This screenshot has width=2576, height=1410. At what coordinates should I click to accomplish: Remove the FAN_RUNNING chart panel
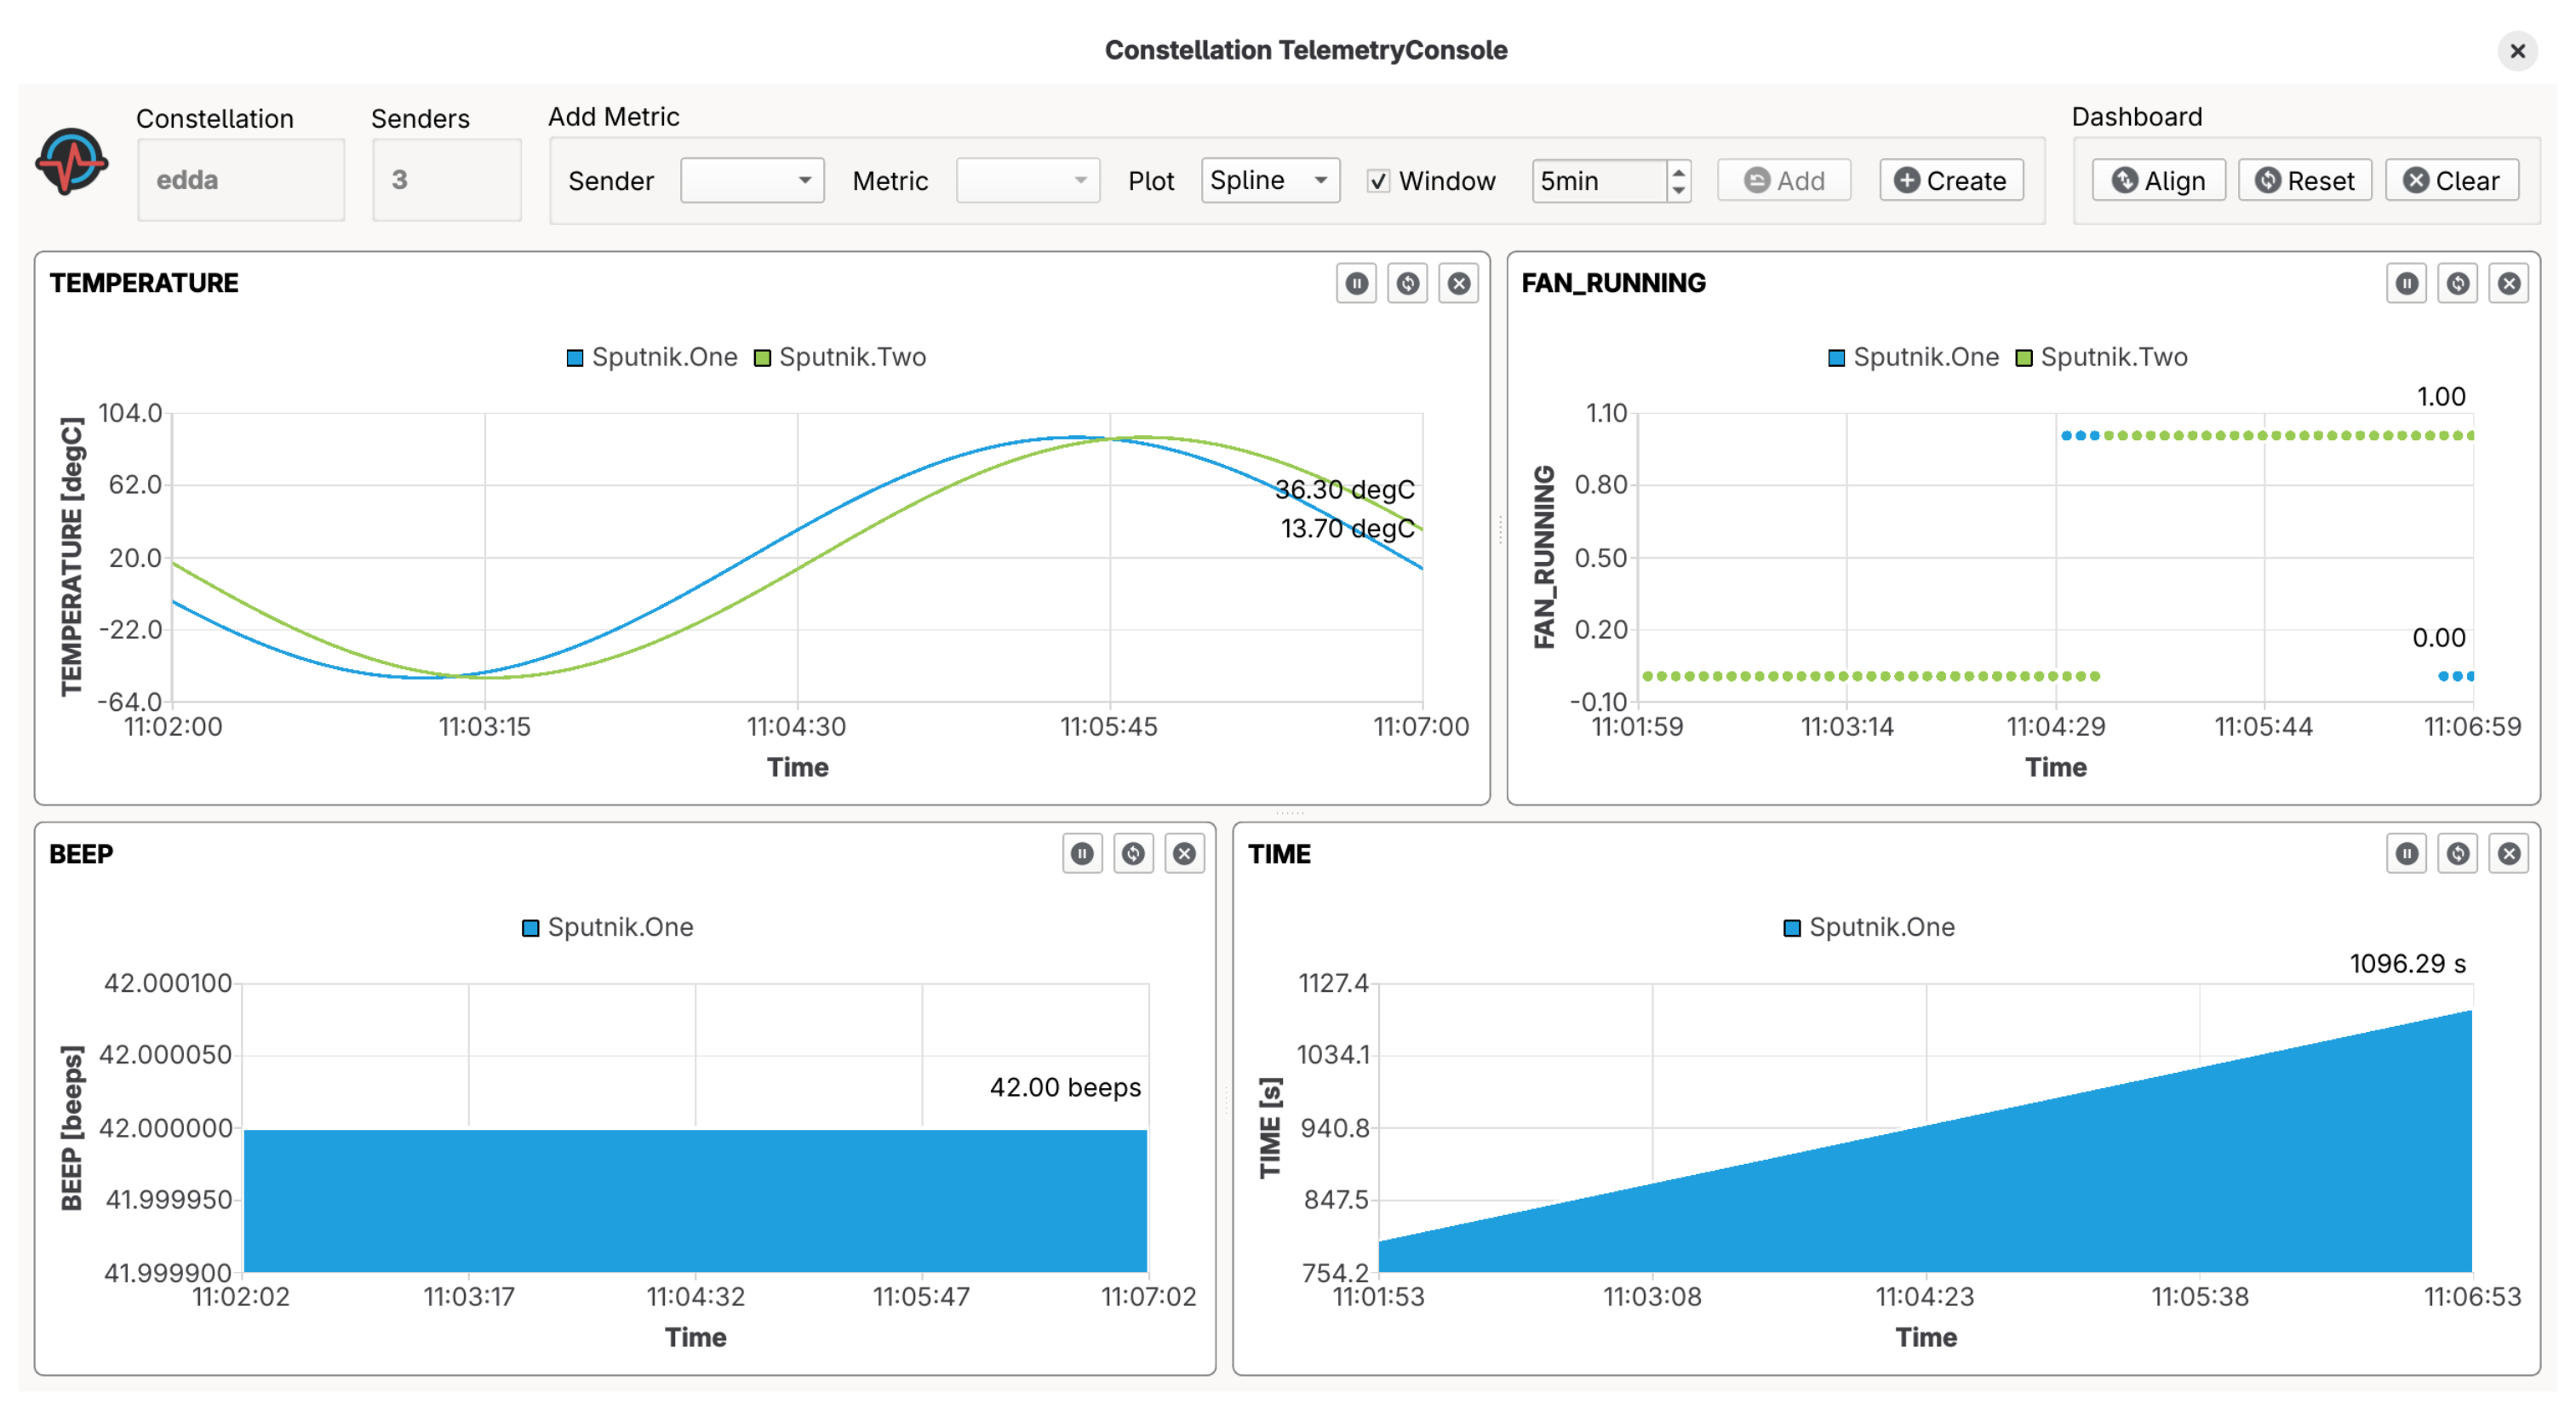tap(2509, 284)
